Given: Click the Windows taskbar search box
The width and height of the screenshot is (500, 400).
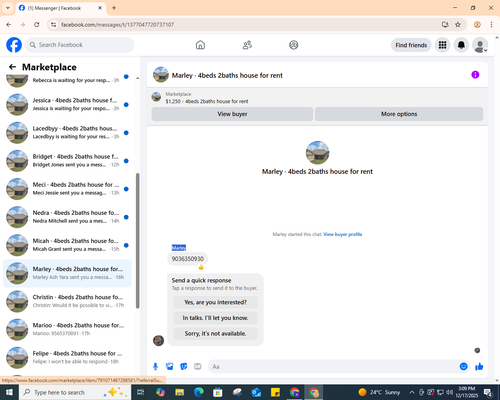Looking at the screenshot, I should click(75, 392).
